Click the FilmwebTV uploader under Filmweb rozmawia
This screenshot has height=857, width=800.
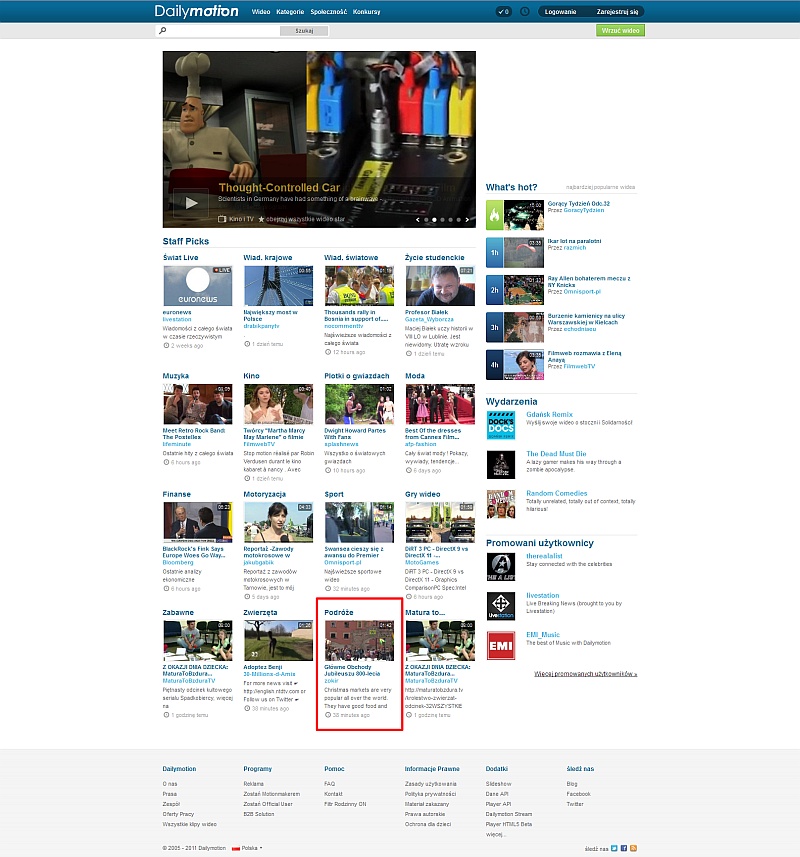(x=579, y=366)
